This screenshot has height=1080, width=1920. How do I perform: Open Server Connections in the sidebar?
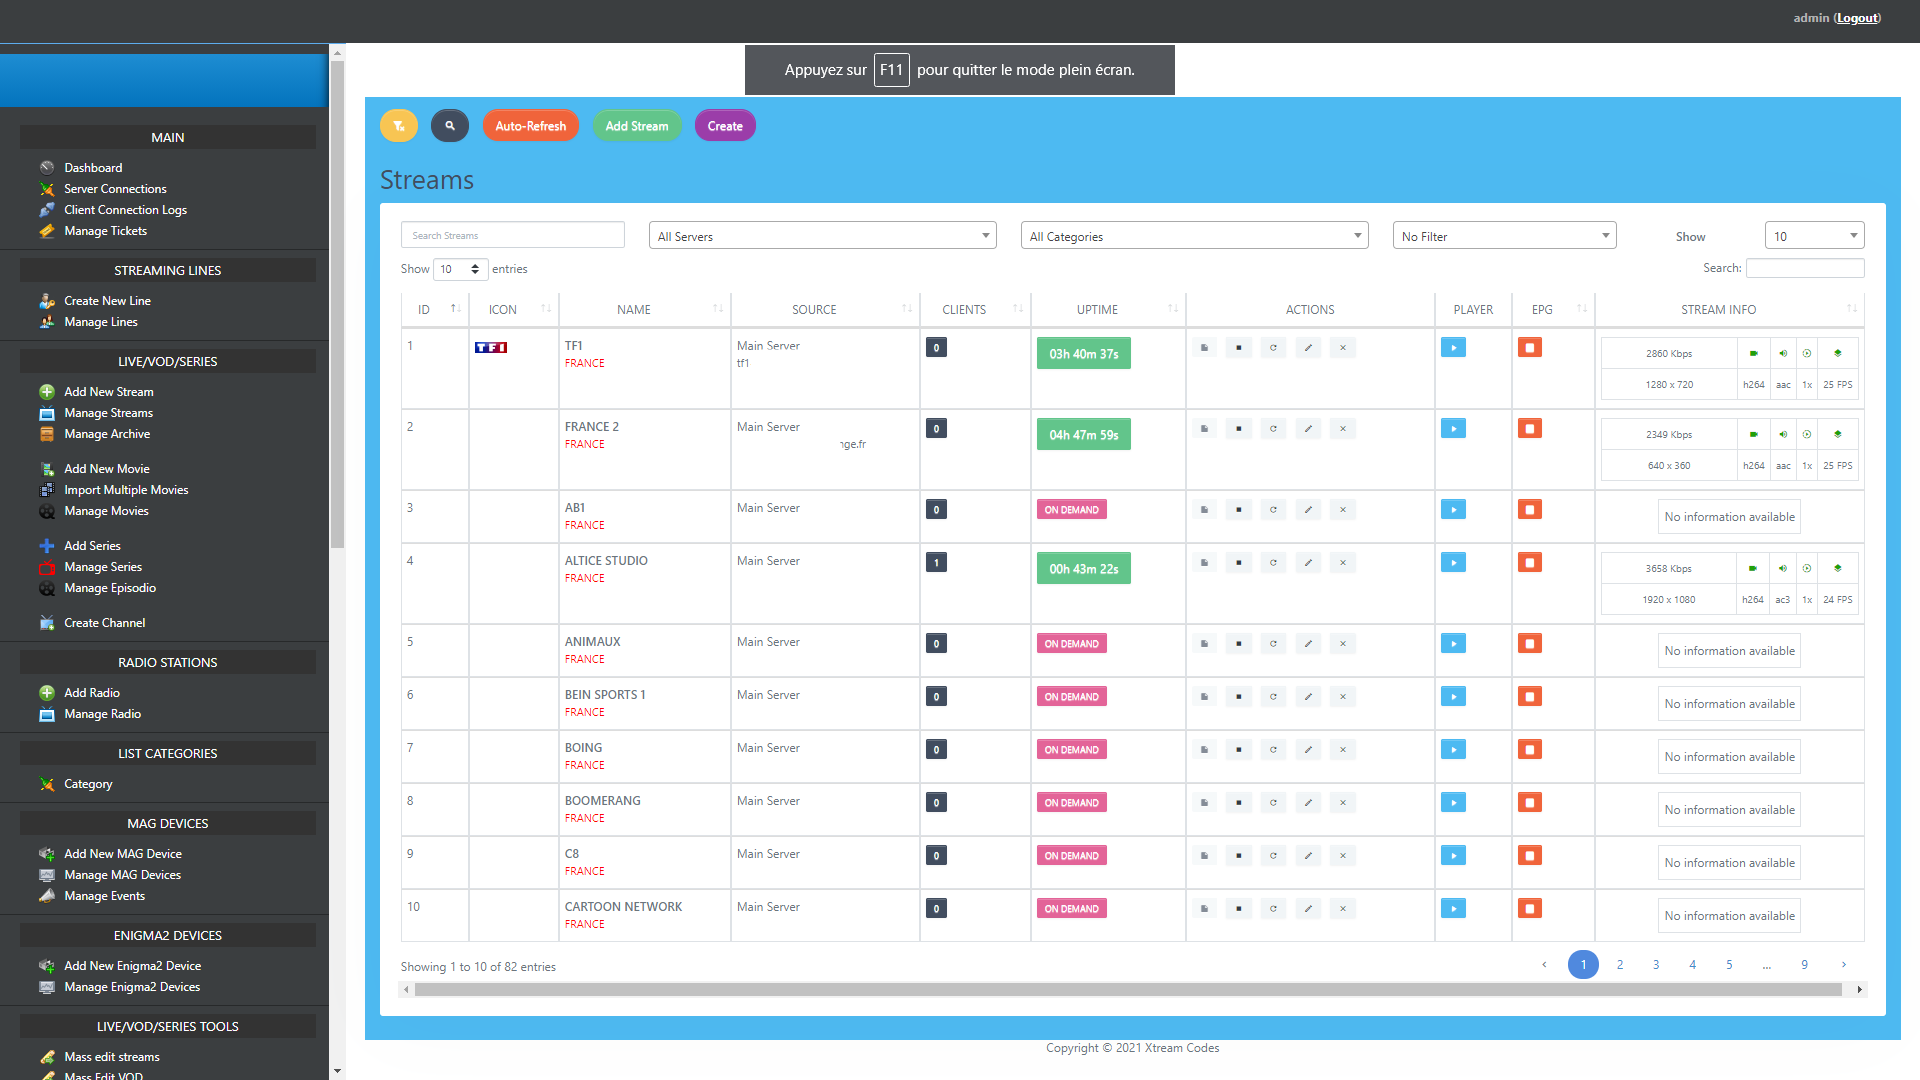115,189
